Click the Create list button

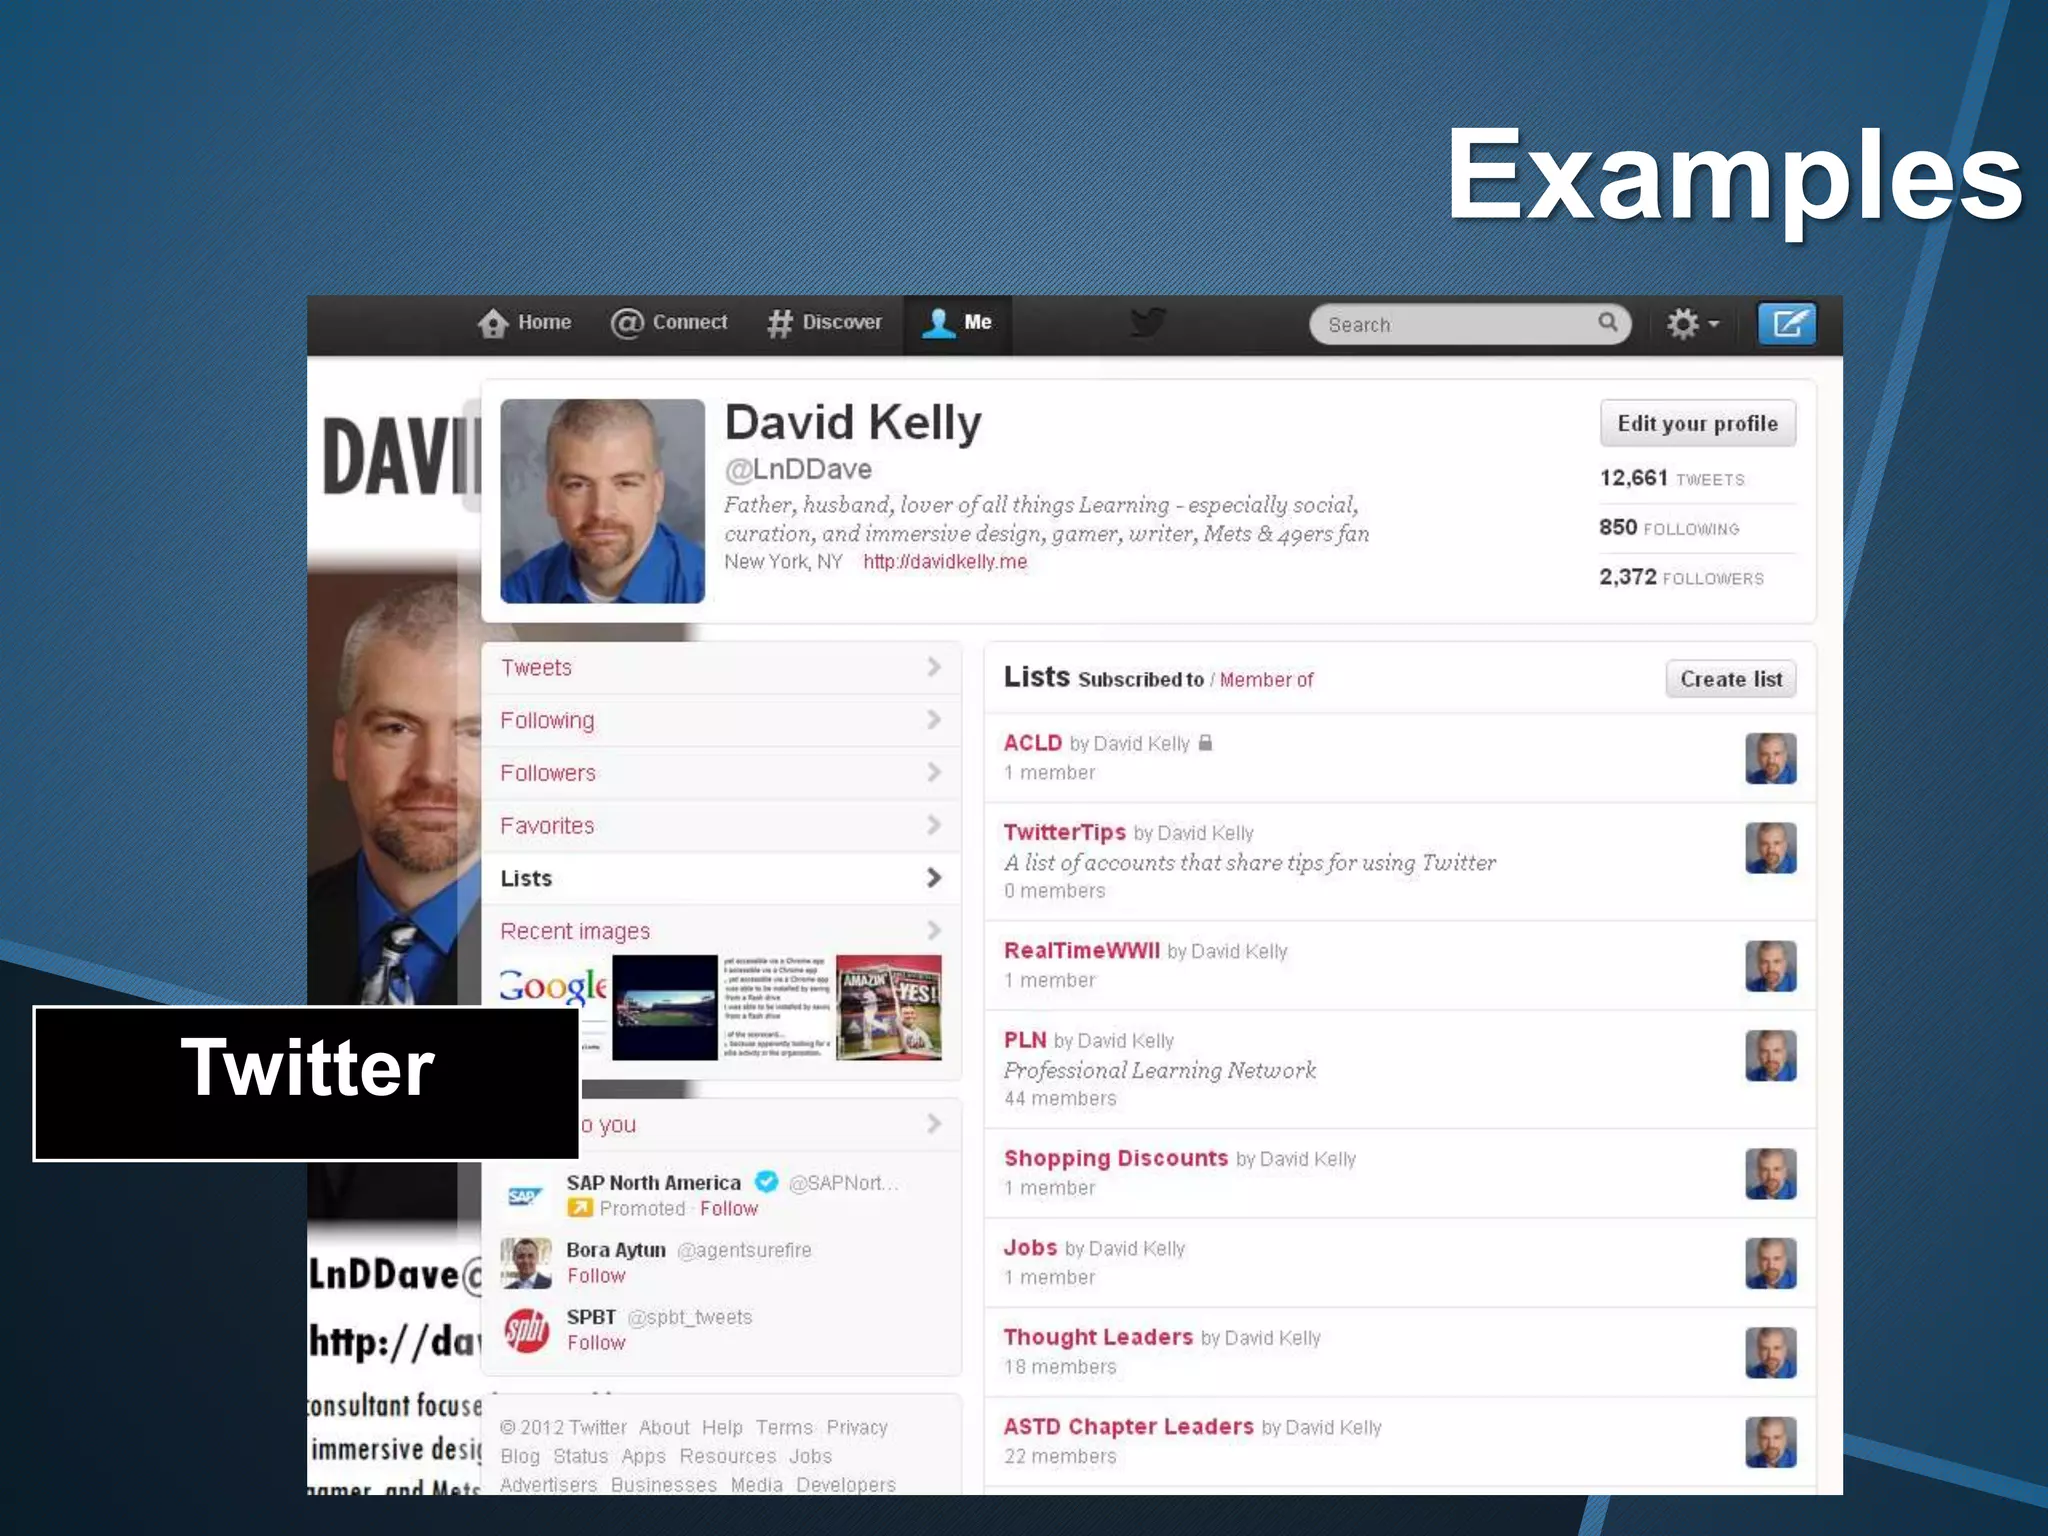[x=1731, y=679]
